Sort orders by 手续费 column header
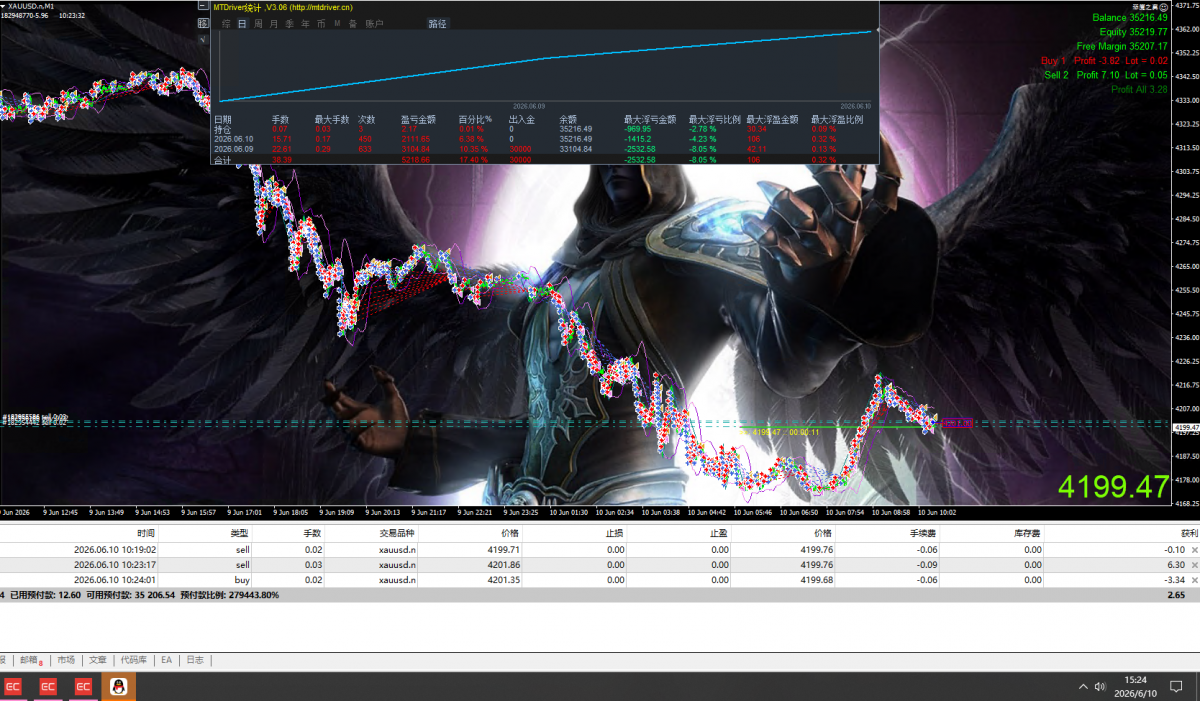1200x701 pixels. (924, 534)
